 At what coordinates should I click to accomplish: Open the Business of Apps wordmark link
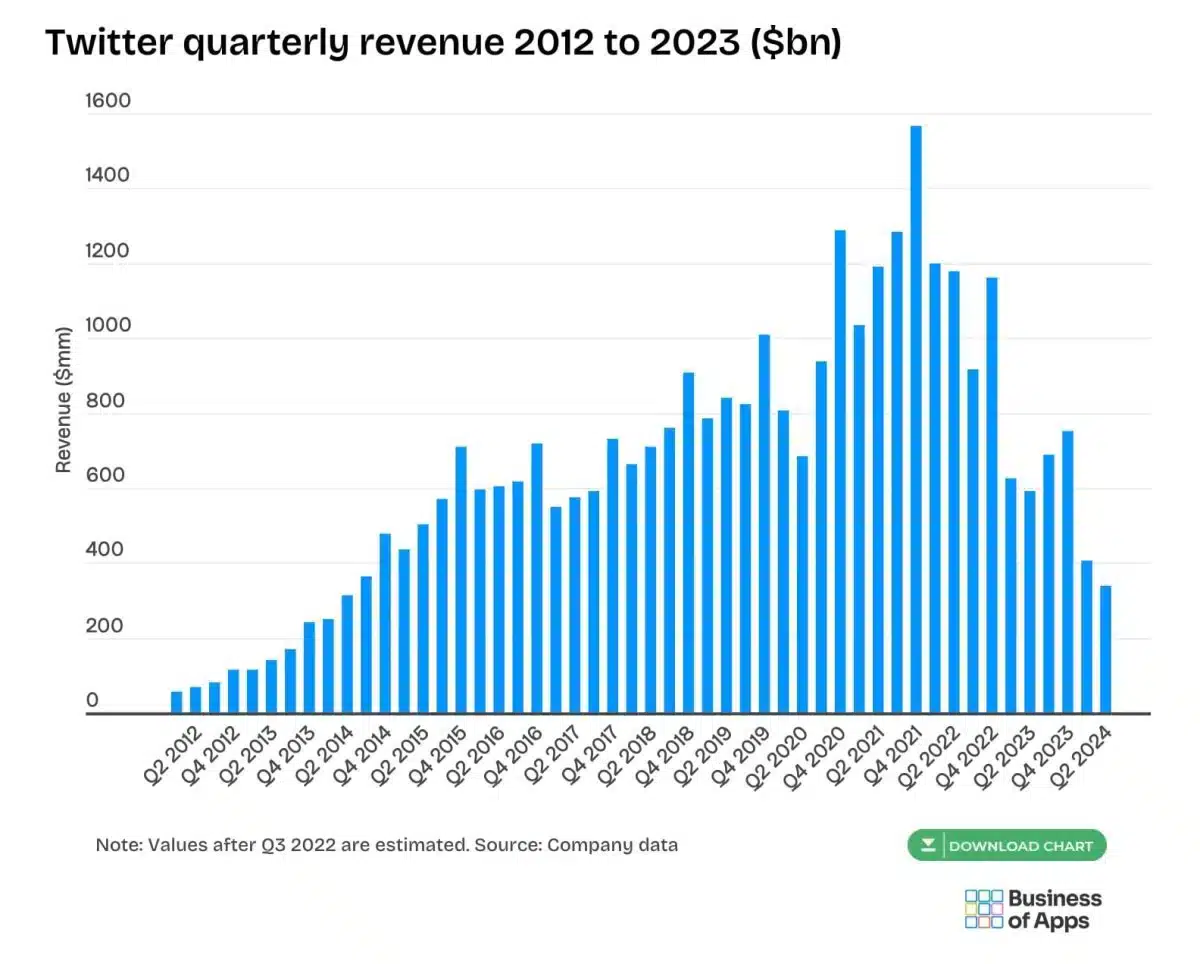click(x=1054, y=909)
